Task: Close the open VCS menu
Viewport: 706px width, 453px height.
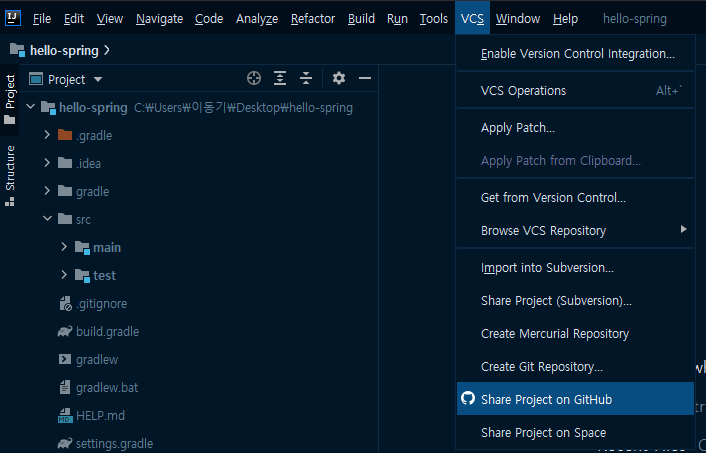Action: [x=472, y=18]
